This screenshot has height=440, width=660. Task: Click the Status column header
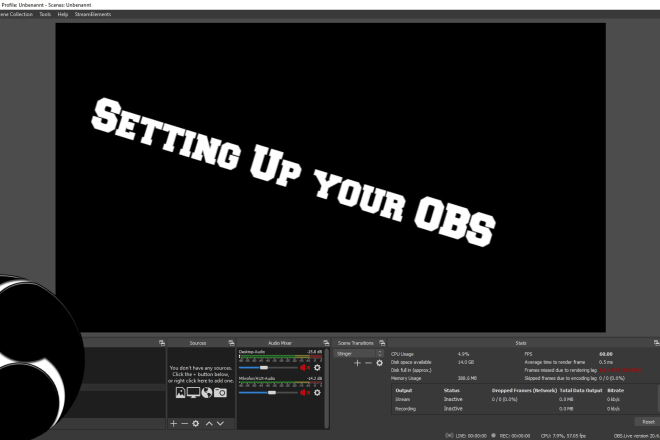click(x=452, y=390)
